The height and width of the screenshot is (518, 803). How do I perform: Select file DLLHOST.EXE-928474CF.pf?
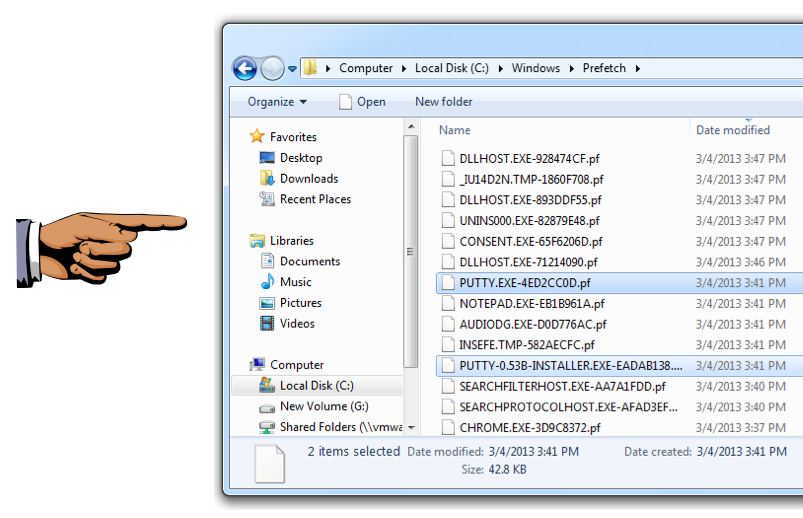[x=529, y=159]
